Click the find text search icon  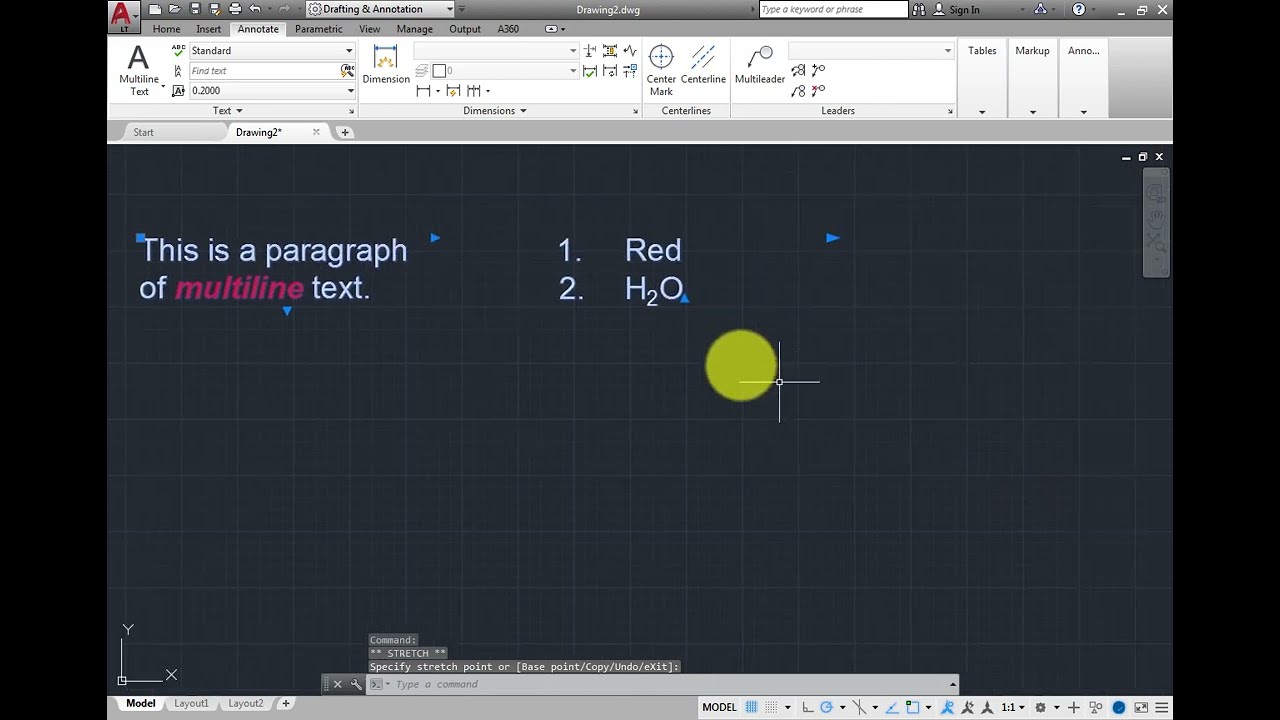(x=347, y=71)
